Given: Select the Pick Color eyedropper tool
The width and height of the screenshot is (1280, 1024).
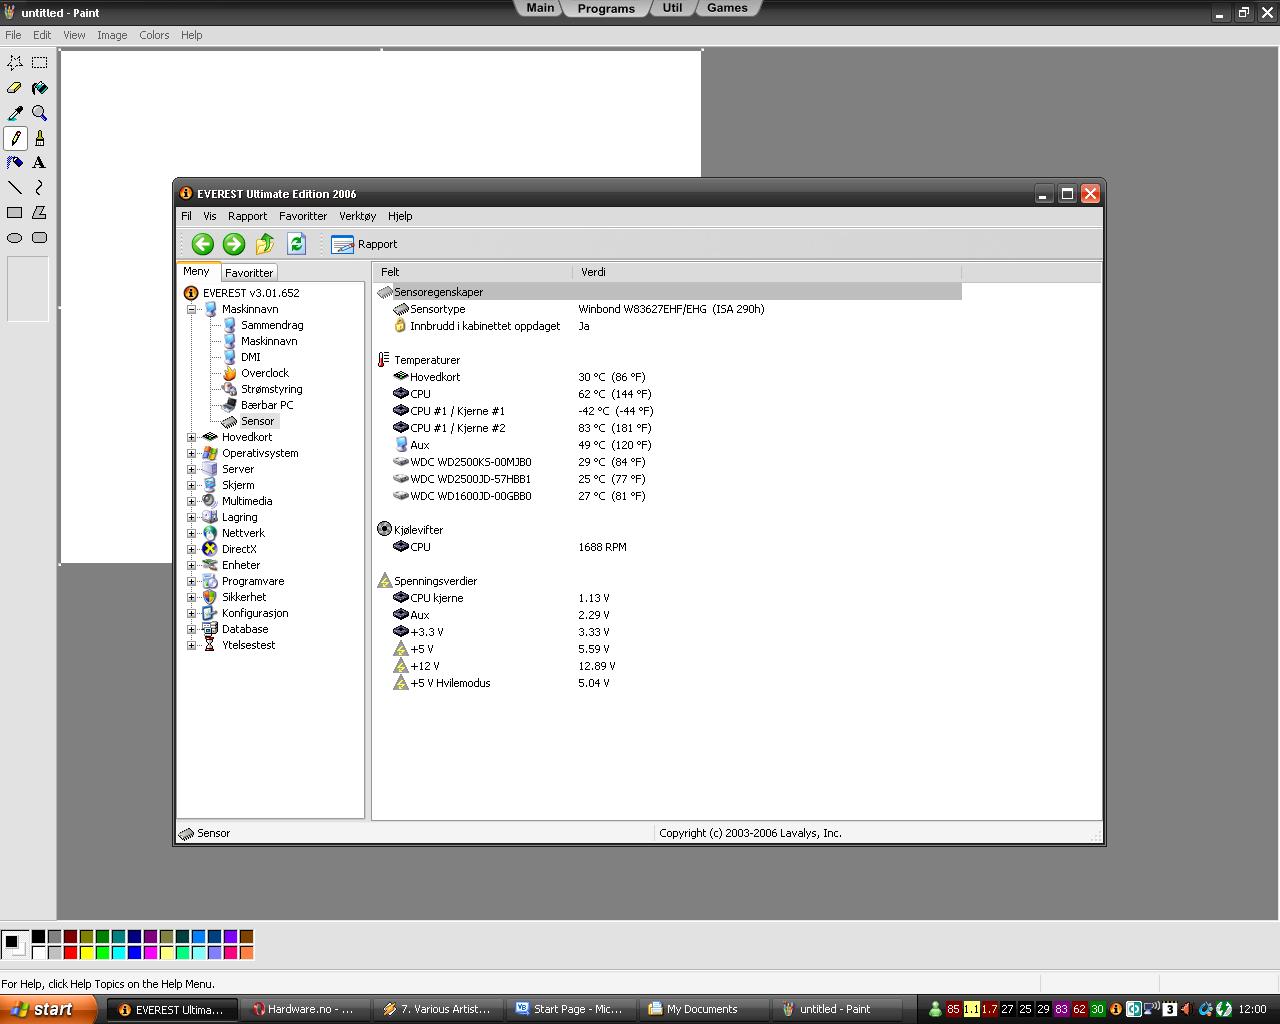Looking at the screenshot, I should 15,113.
